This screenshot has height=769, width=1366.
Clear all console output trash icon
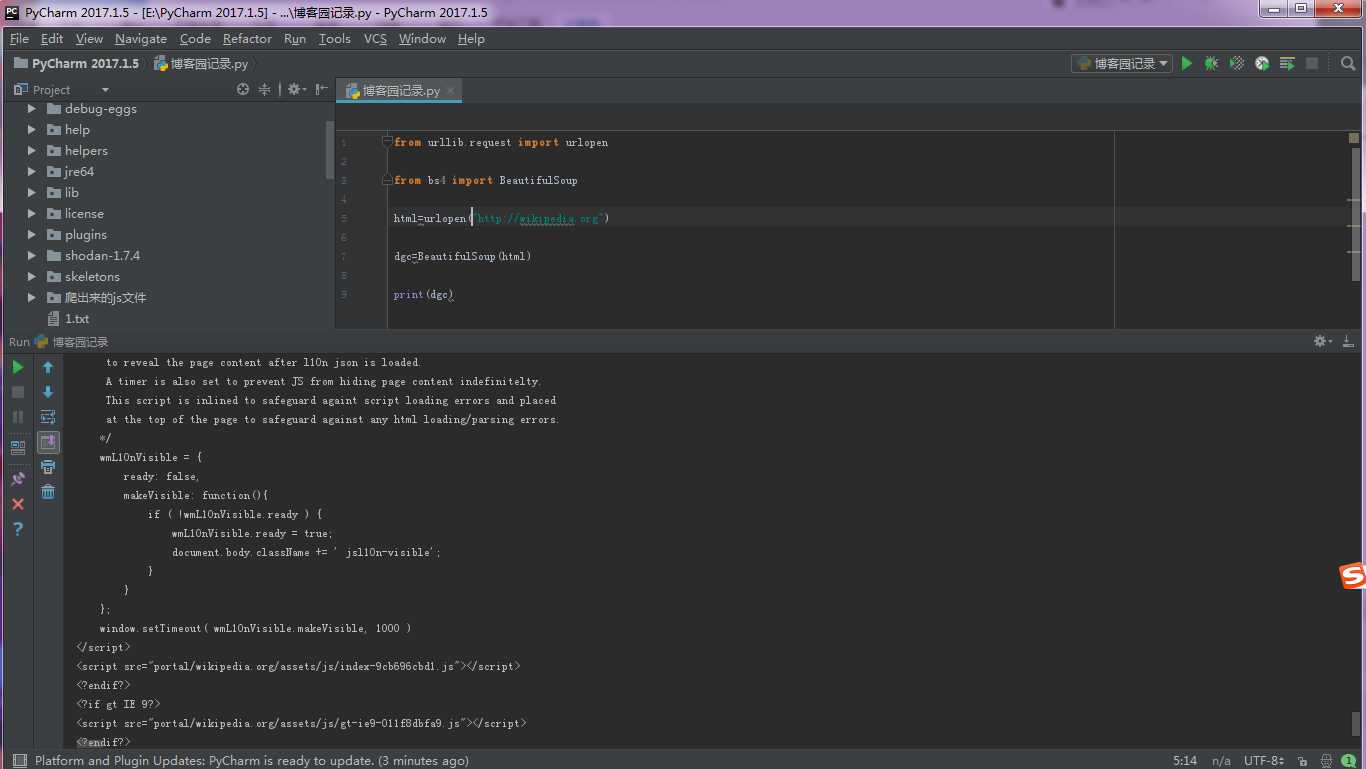tap(48, 492)
